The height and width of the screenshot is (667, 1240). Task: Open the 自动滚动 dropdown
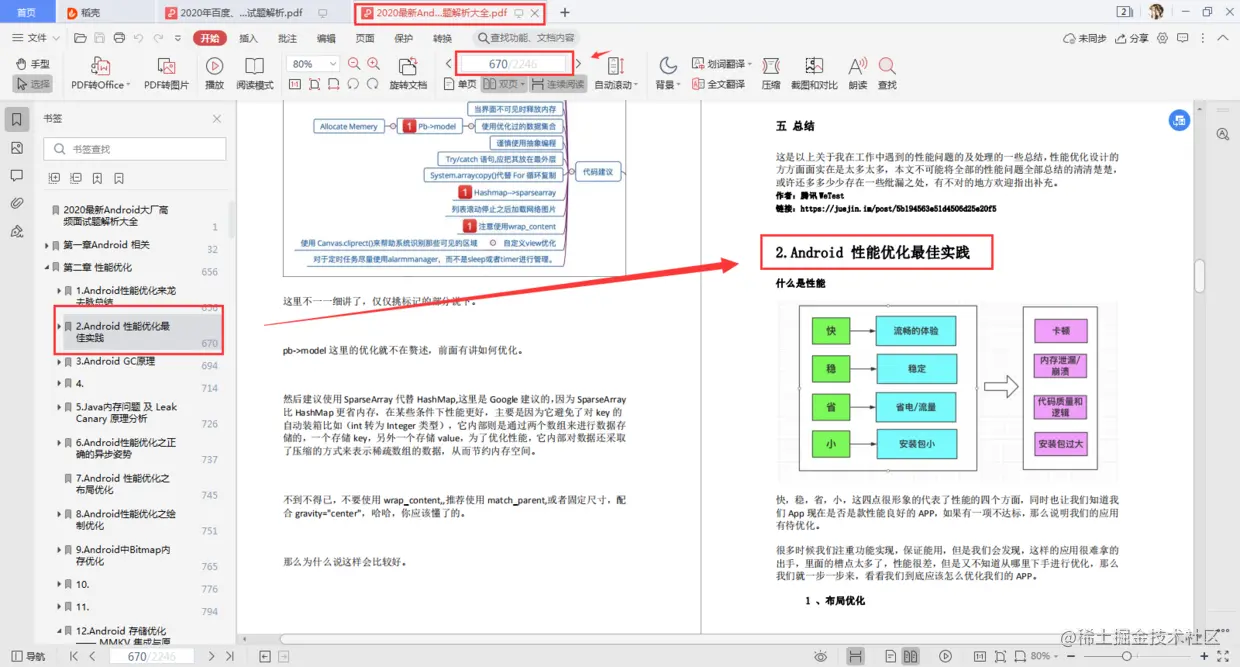[x=616, y=84]
